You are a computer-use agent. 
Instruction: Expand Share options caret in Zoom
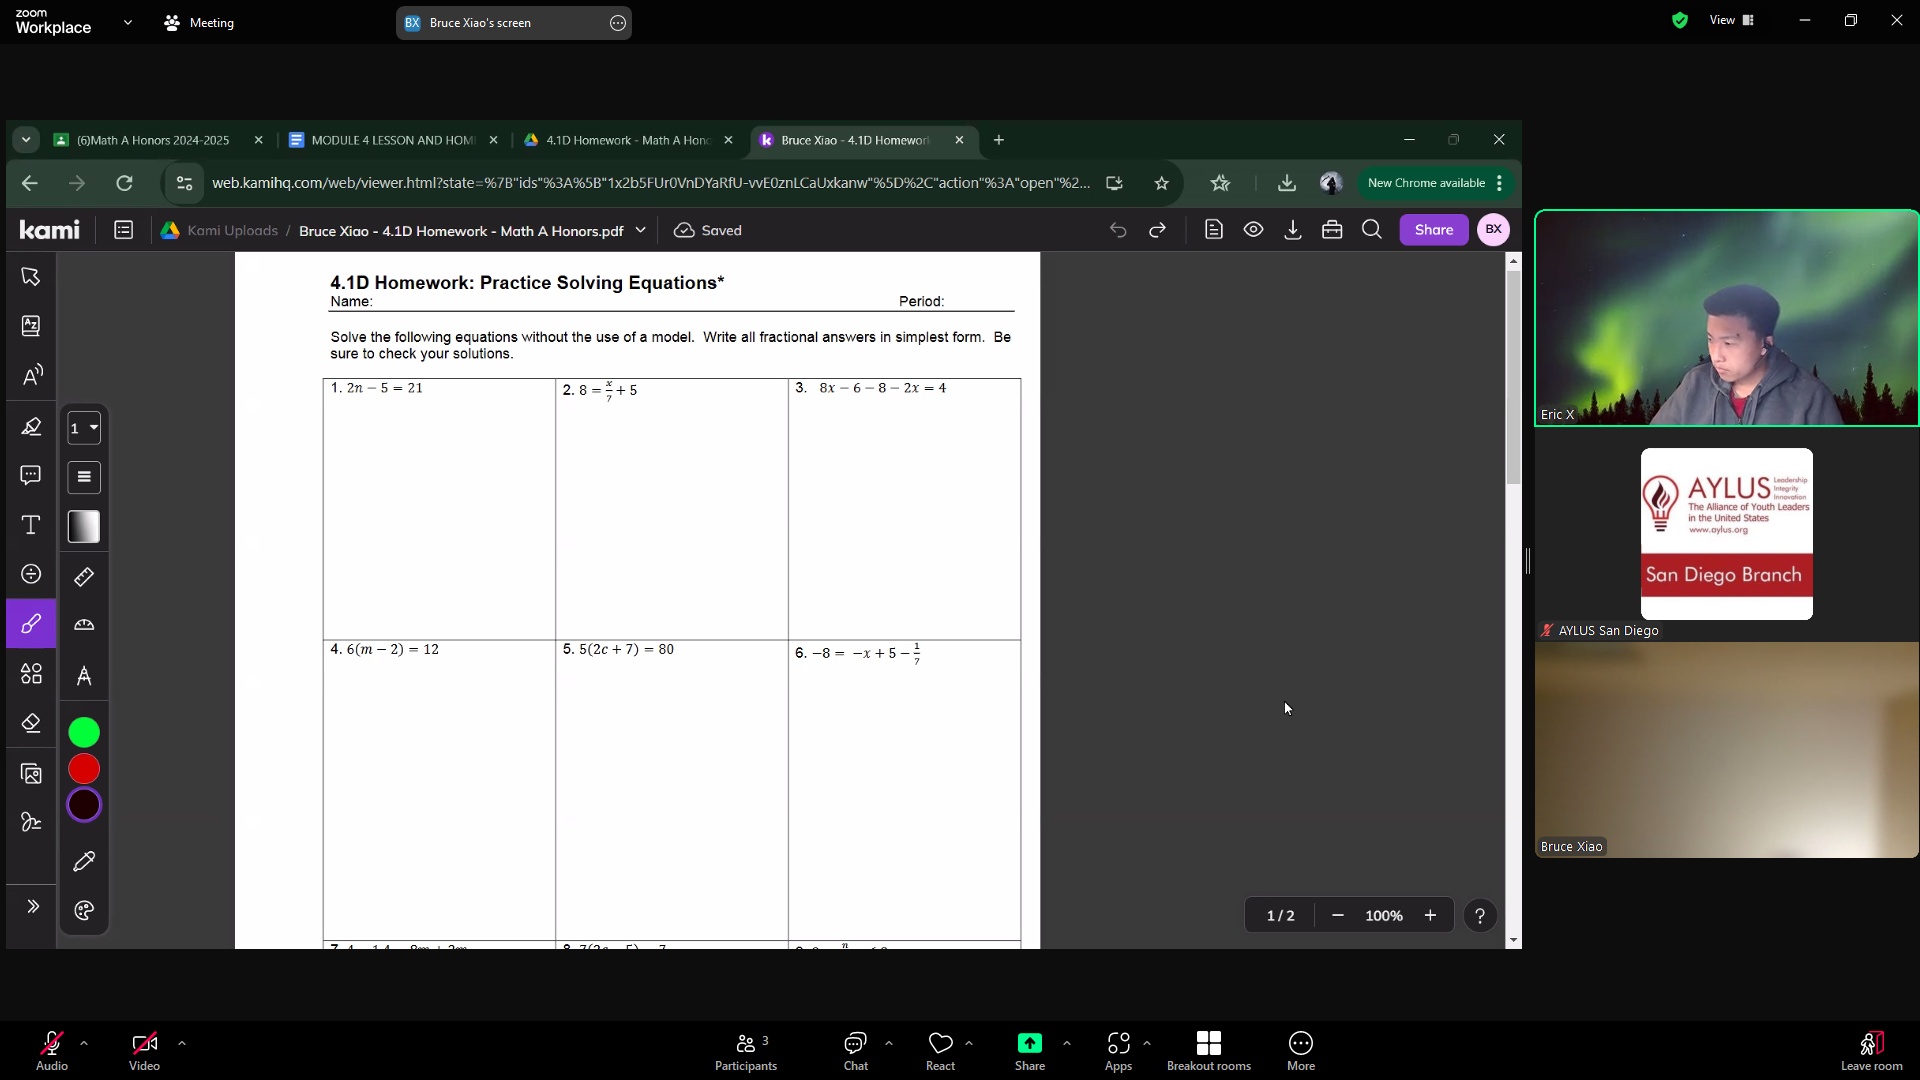pos(1067,1043)
